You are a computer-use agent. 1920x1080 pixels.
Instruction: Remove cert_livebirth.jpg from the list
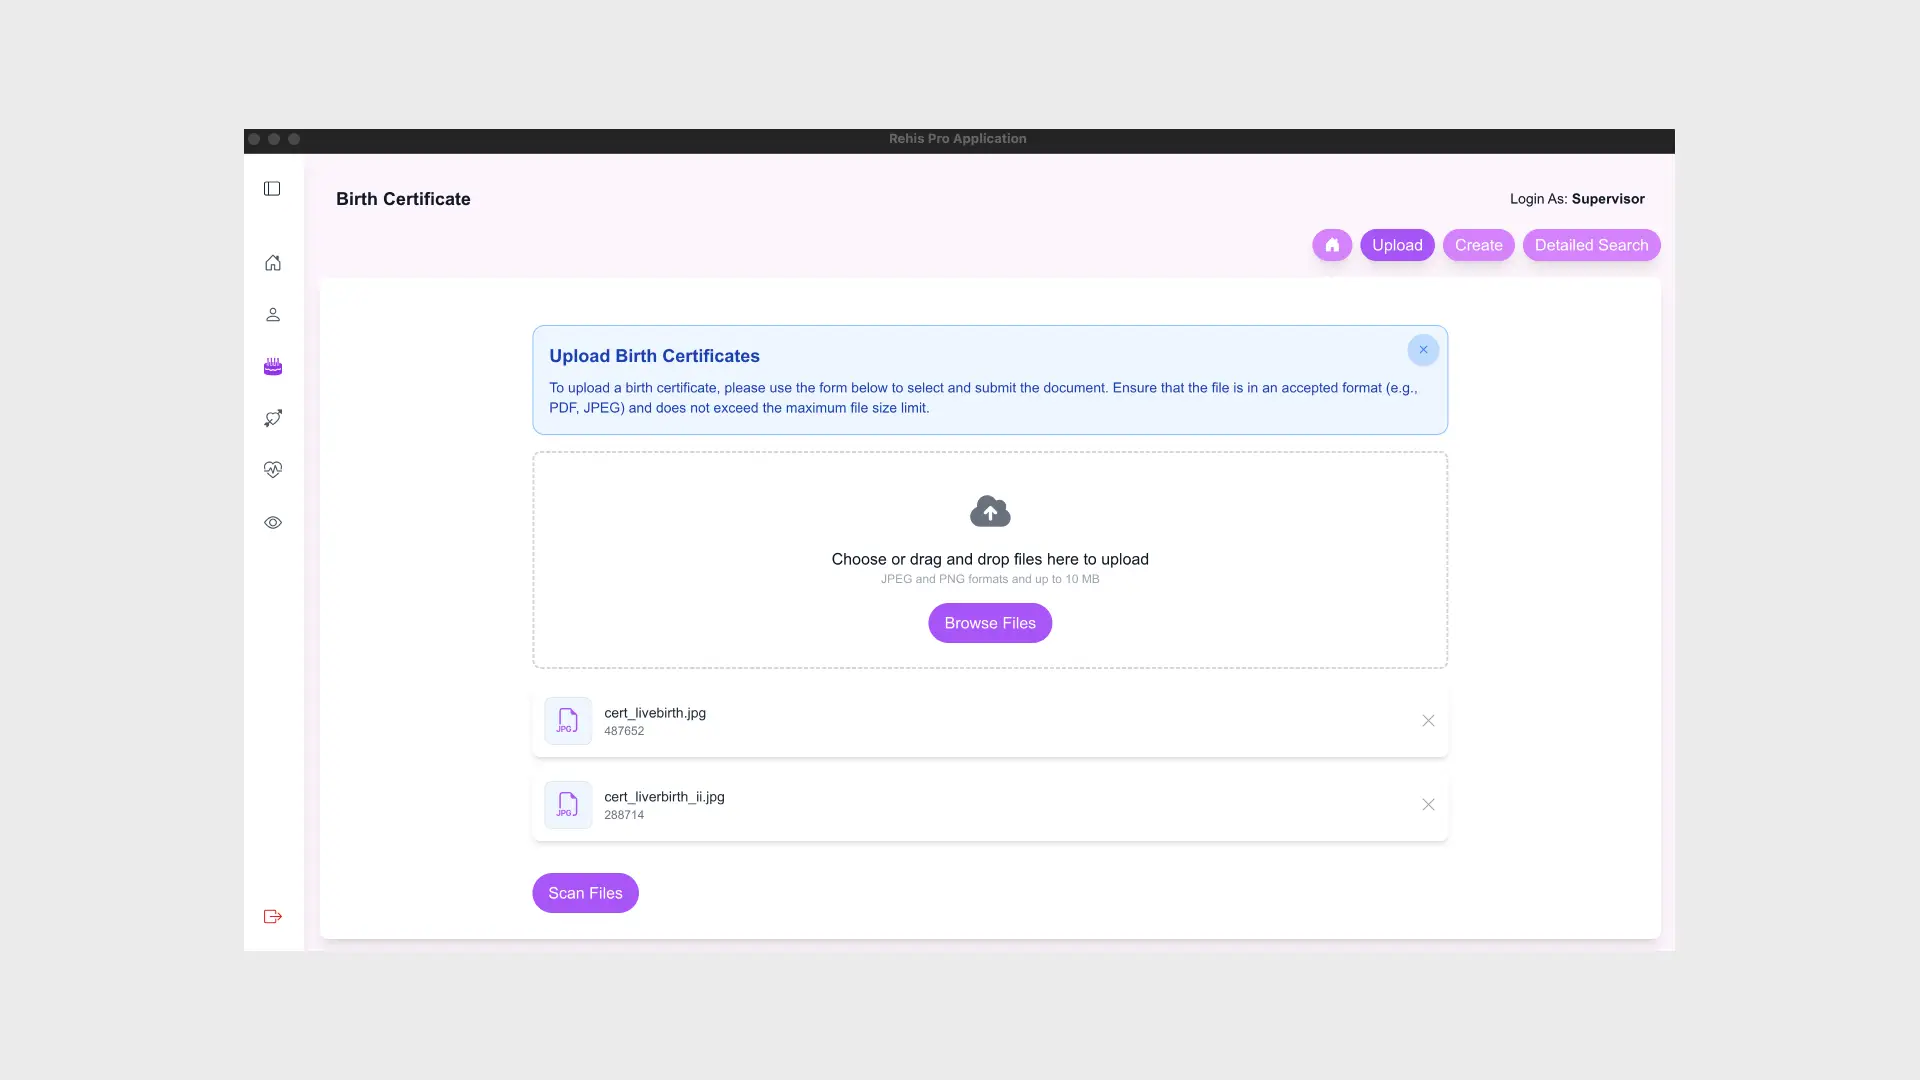[x=1428, y=721]
